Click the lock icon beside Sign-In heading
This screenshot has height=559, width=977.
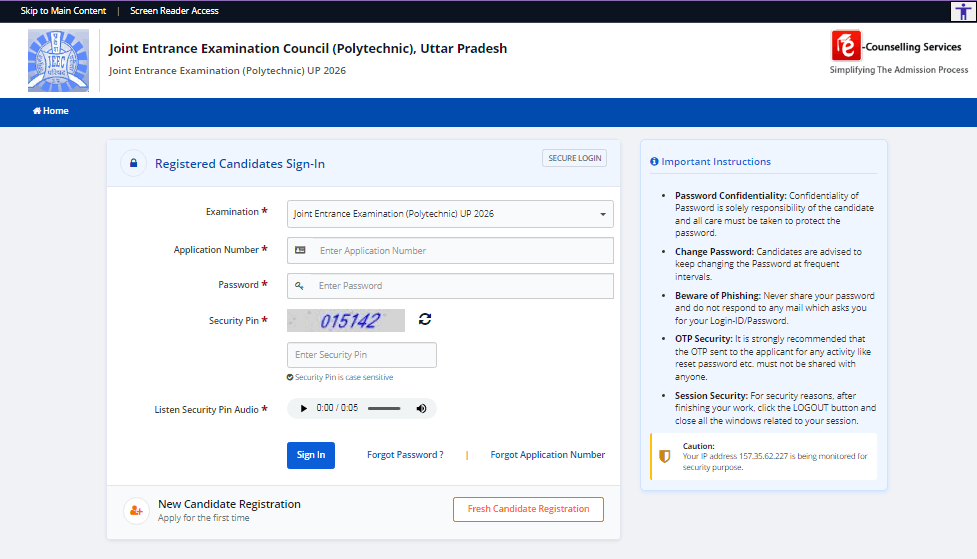point(134,164)
